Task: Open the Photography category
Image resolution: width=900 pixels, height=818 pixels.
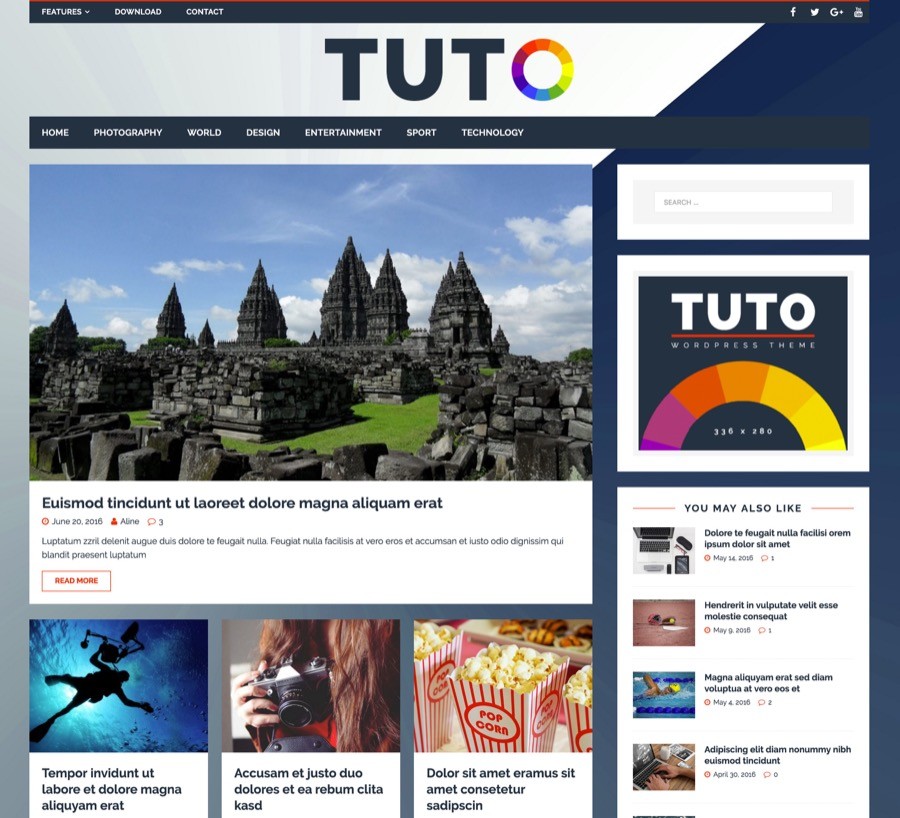Action: point(128,133)
